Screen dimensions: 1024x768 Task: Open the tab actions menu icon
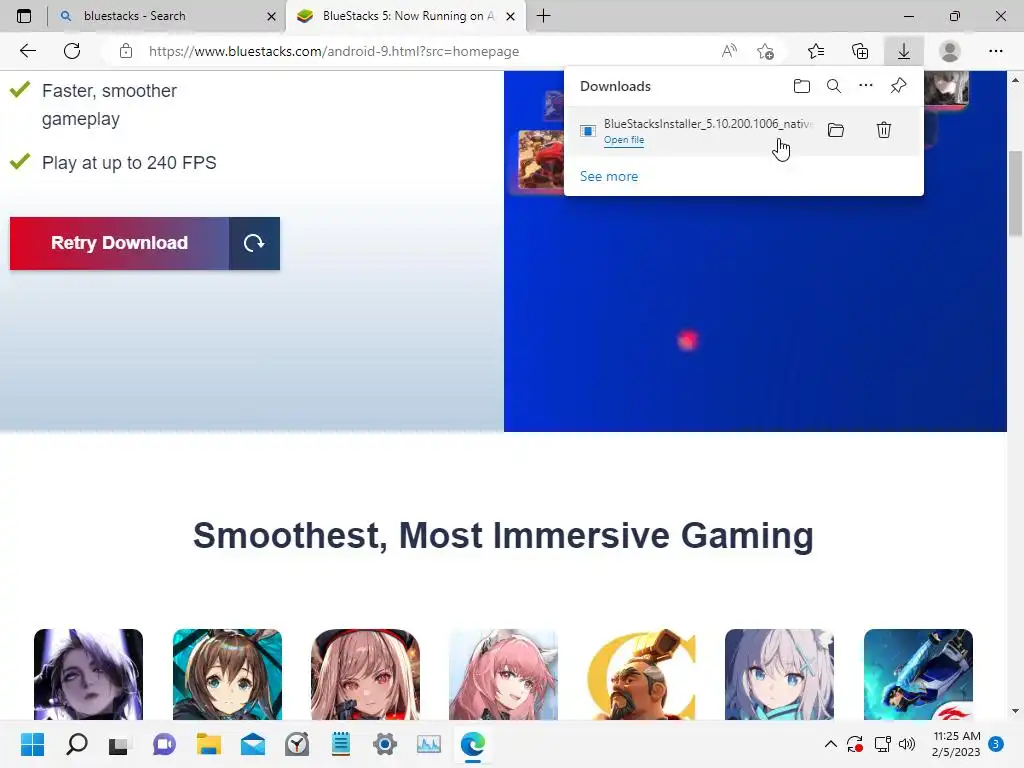click(x=24, y=16)
